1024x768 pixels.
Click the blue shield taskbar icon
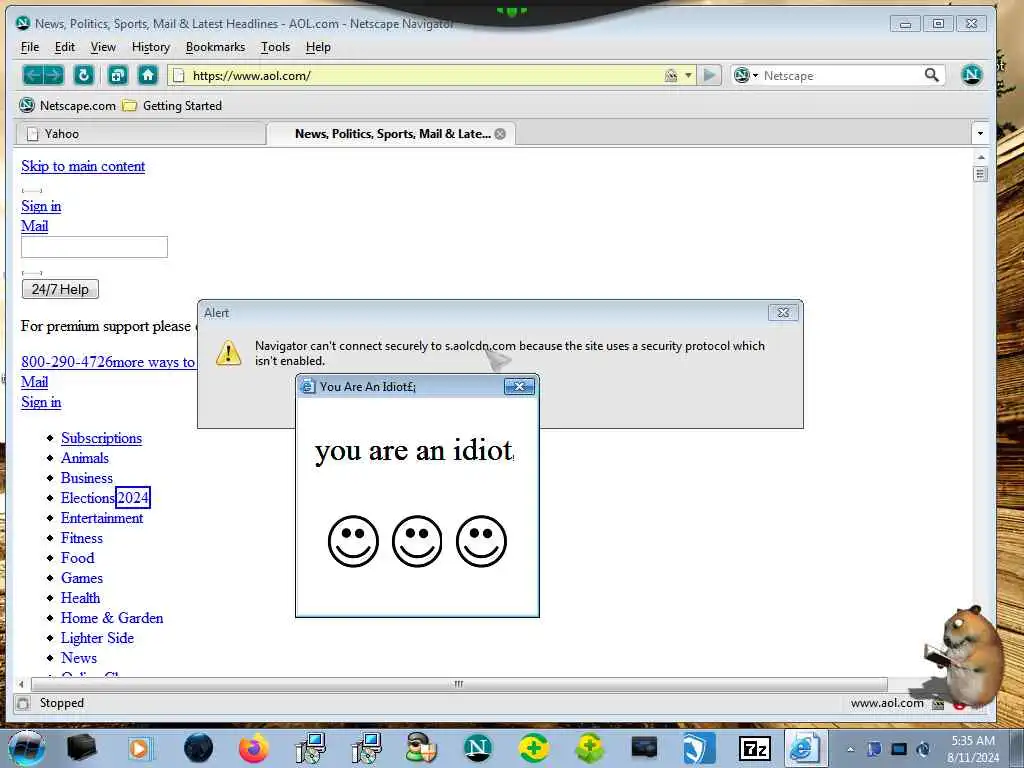coord(697,748)
